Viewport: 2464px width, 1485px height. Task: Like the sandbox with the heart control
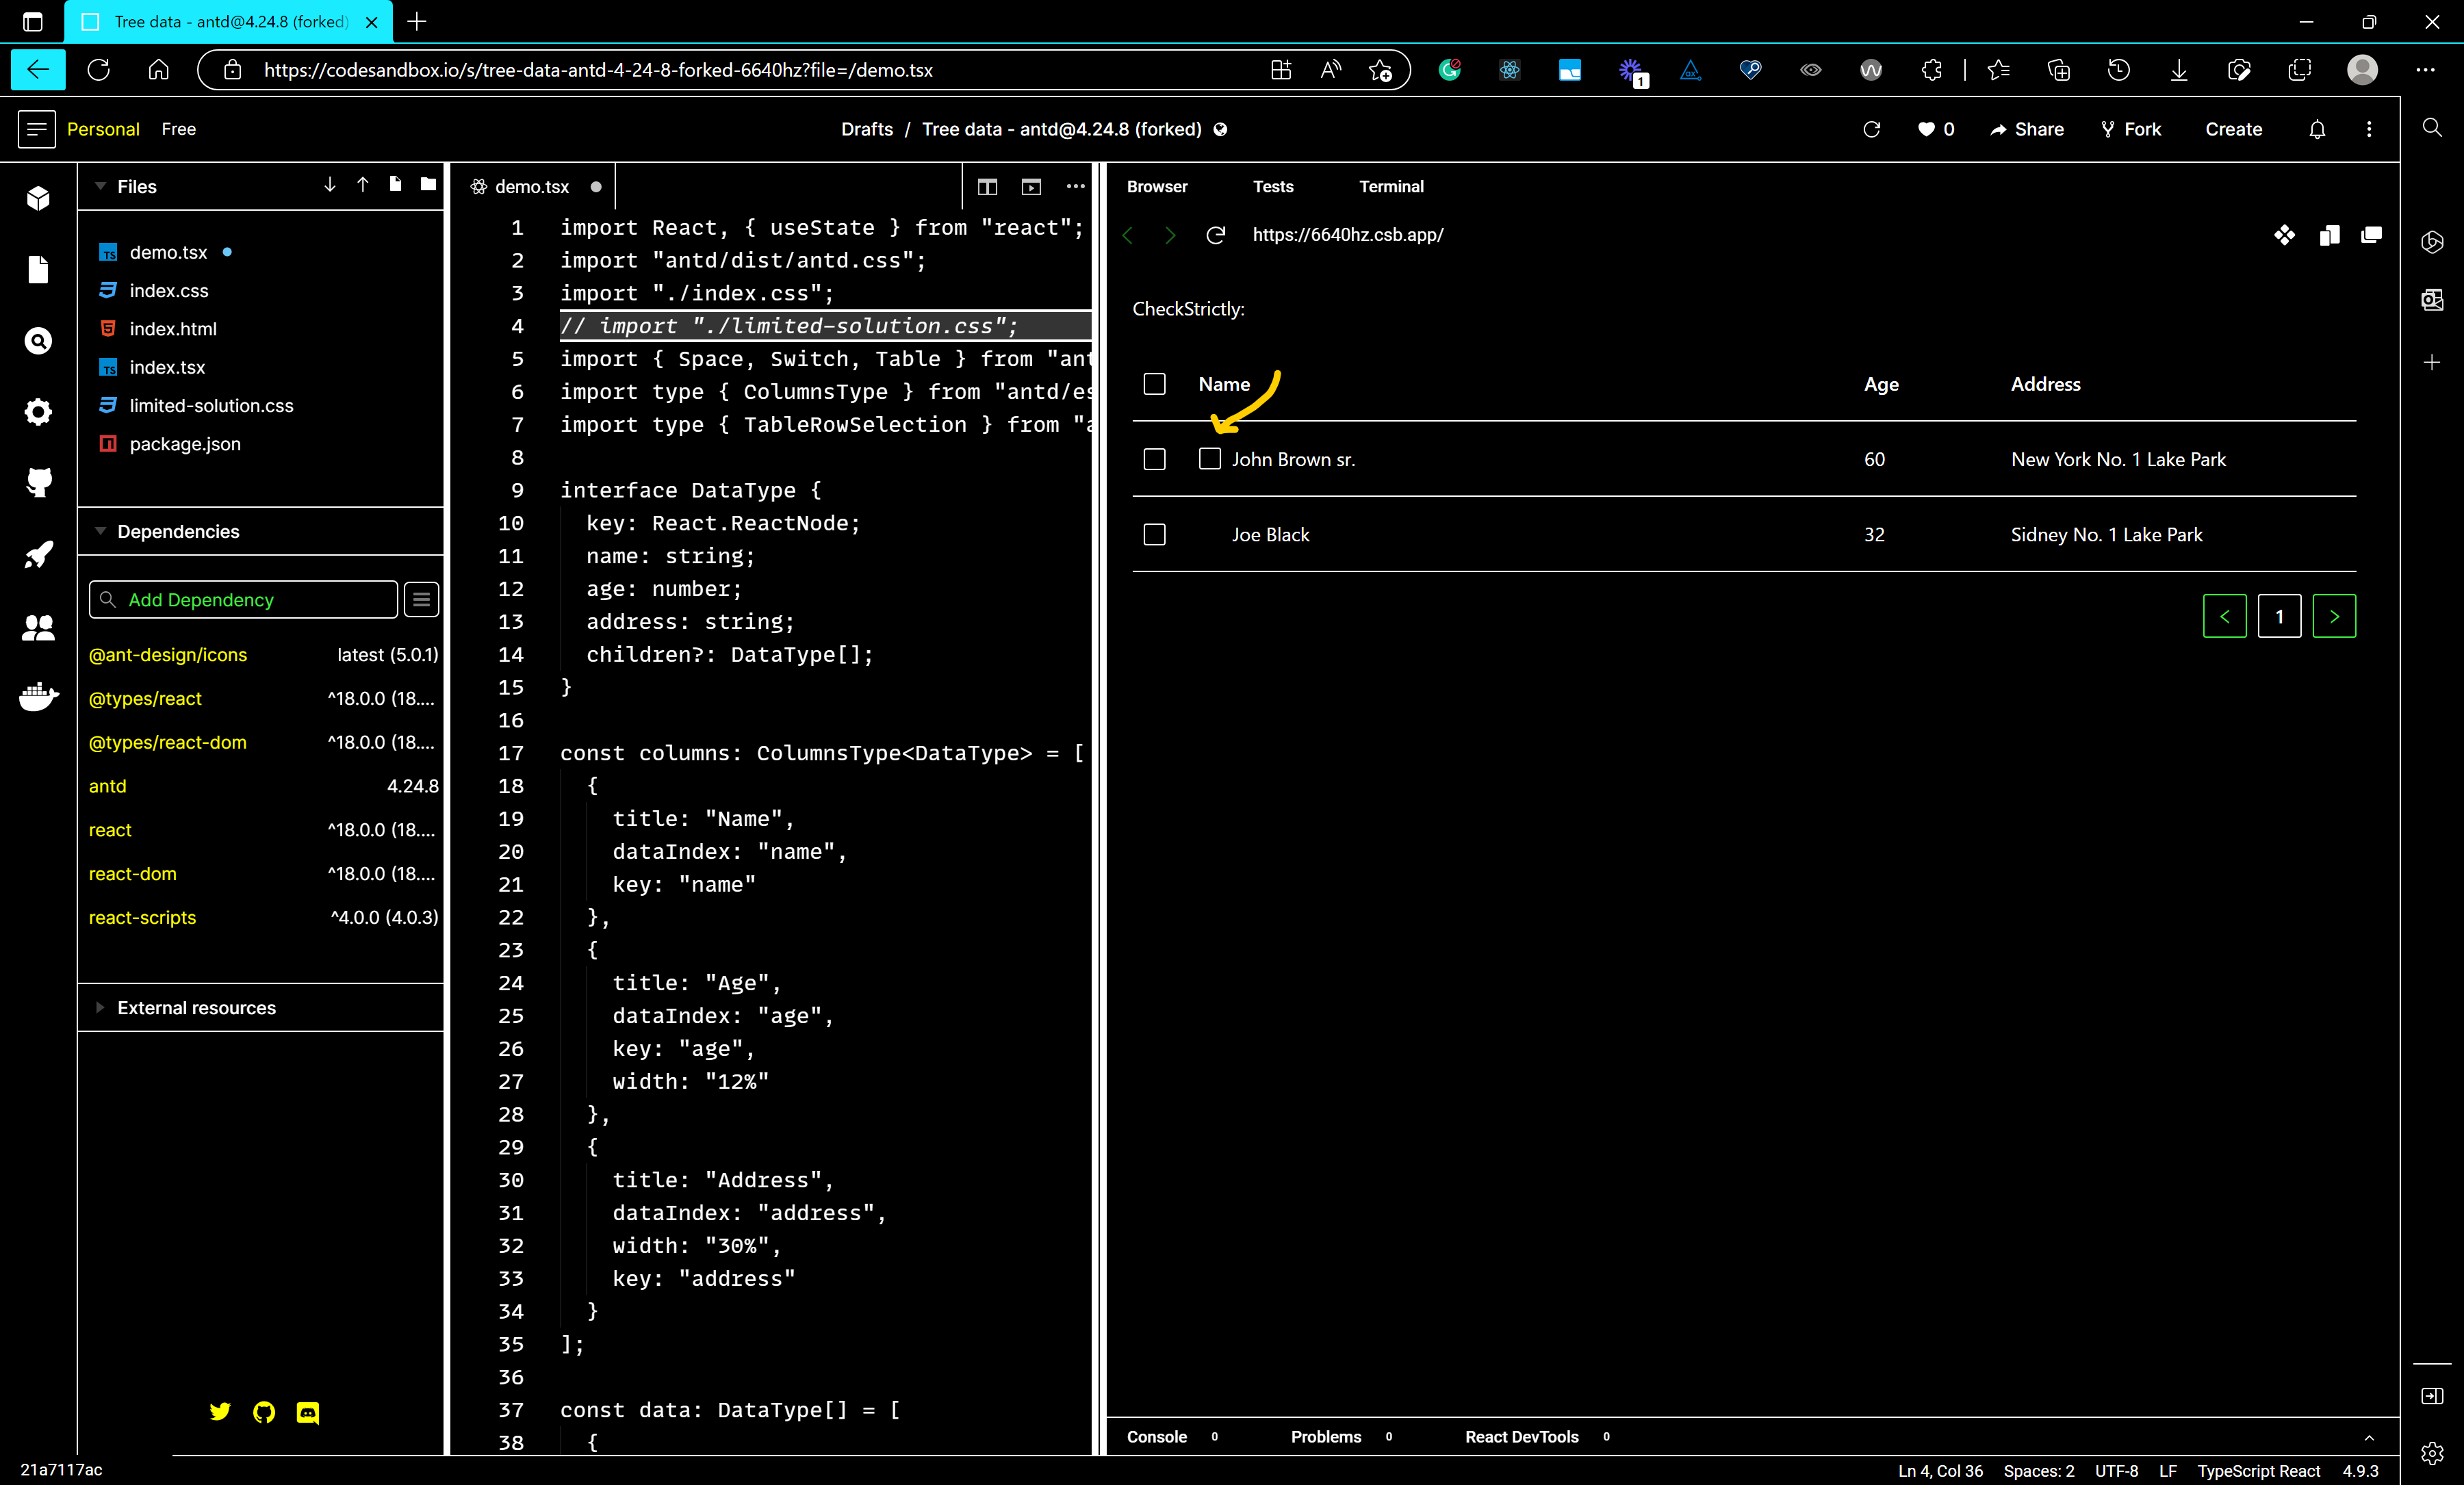(x=1923, y=129)
